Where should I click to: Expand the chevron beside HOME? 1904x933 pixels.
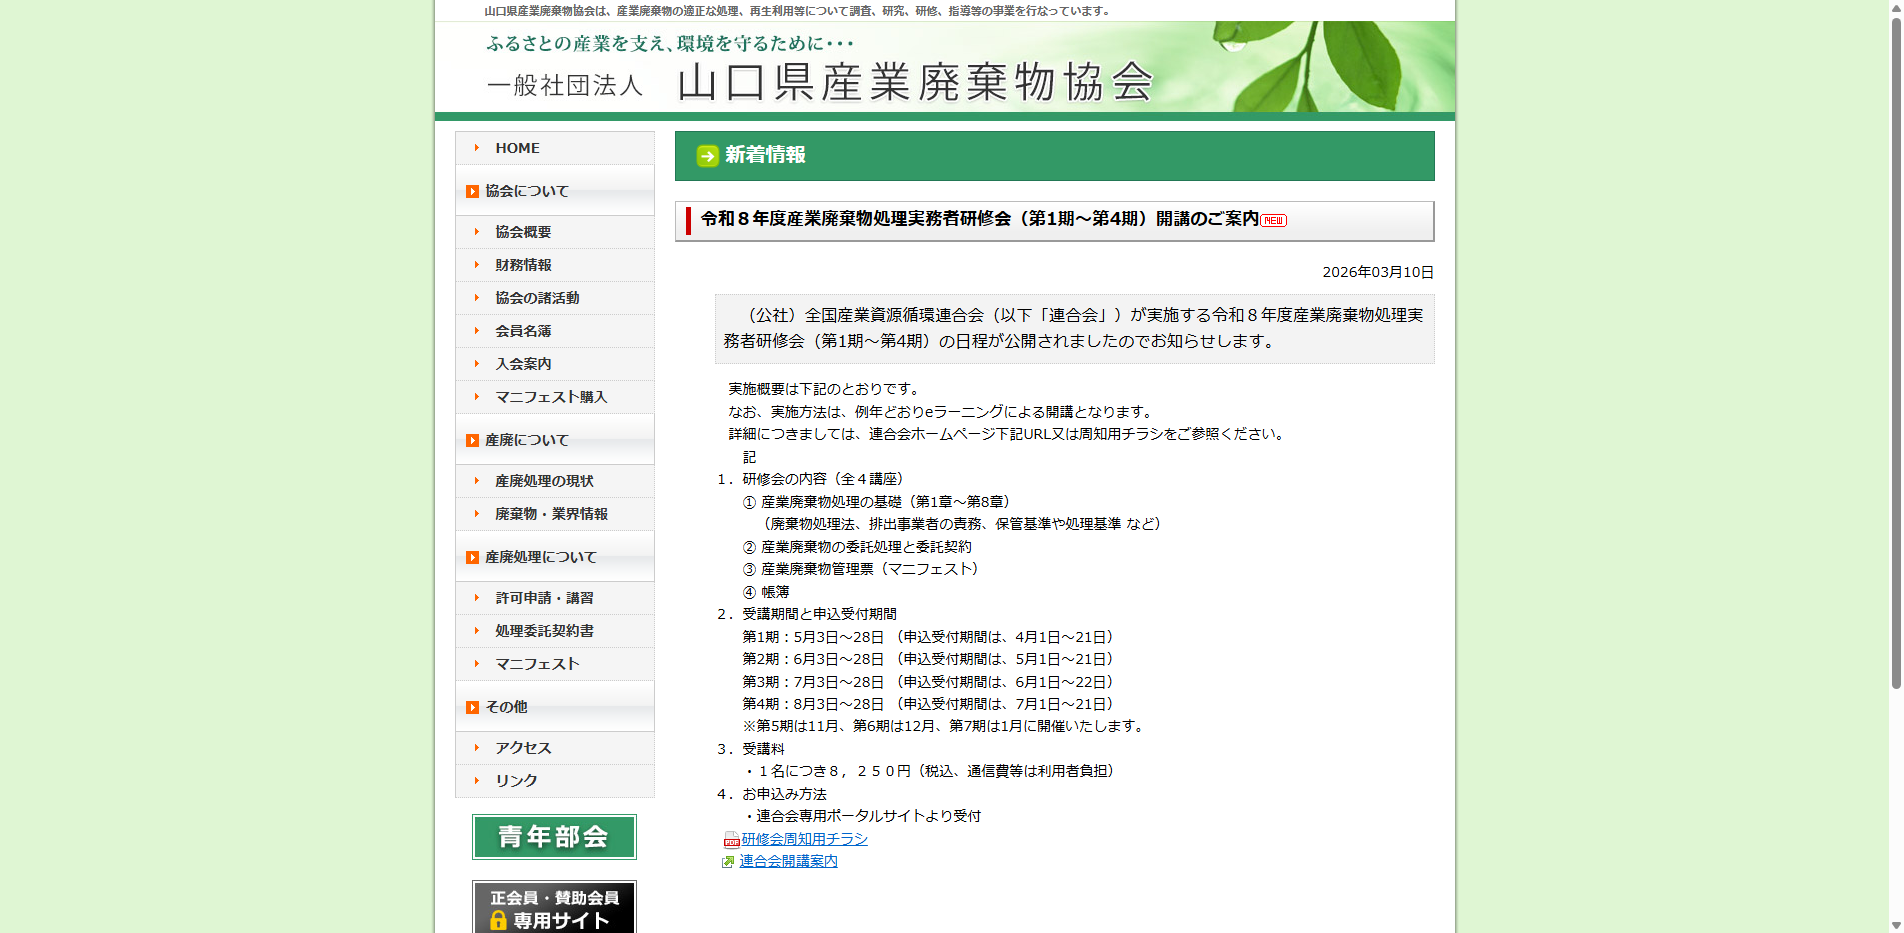pyautogui.click(x=477, y=147)
